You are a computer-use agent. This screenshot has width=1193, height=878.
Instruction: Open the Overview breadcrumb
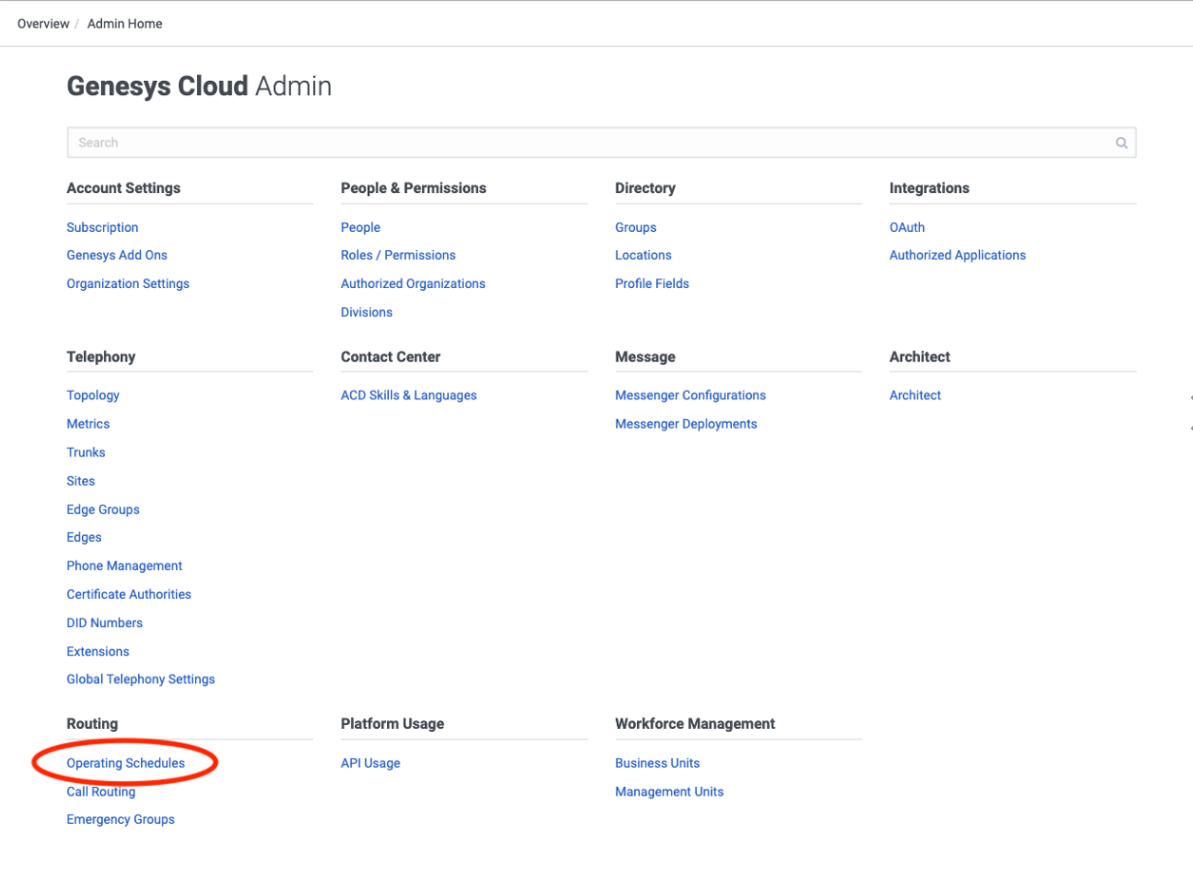point(43,24)
